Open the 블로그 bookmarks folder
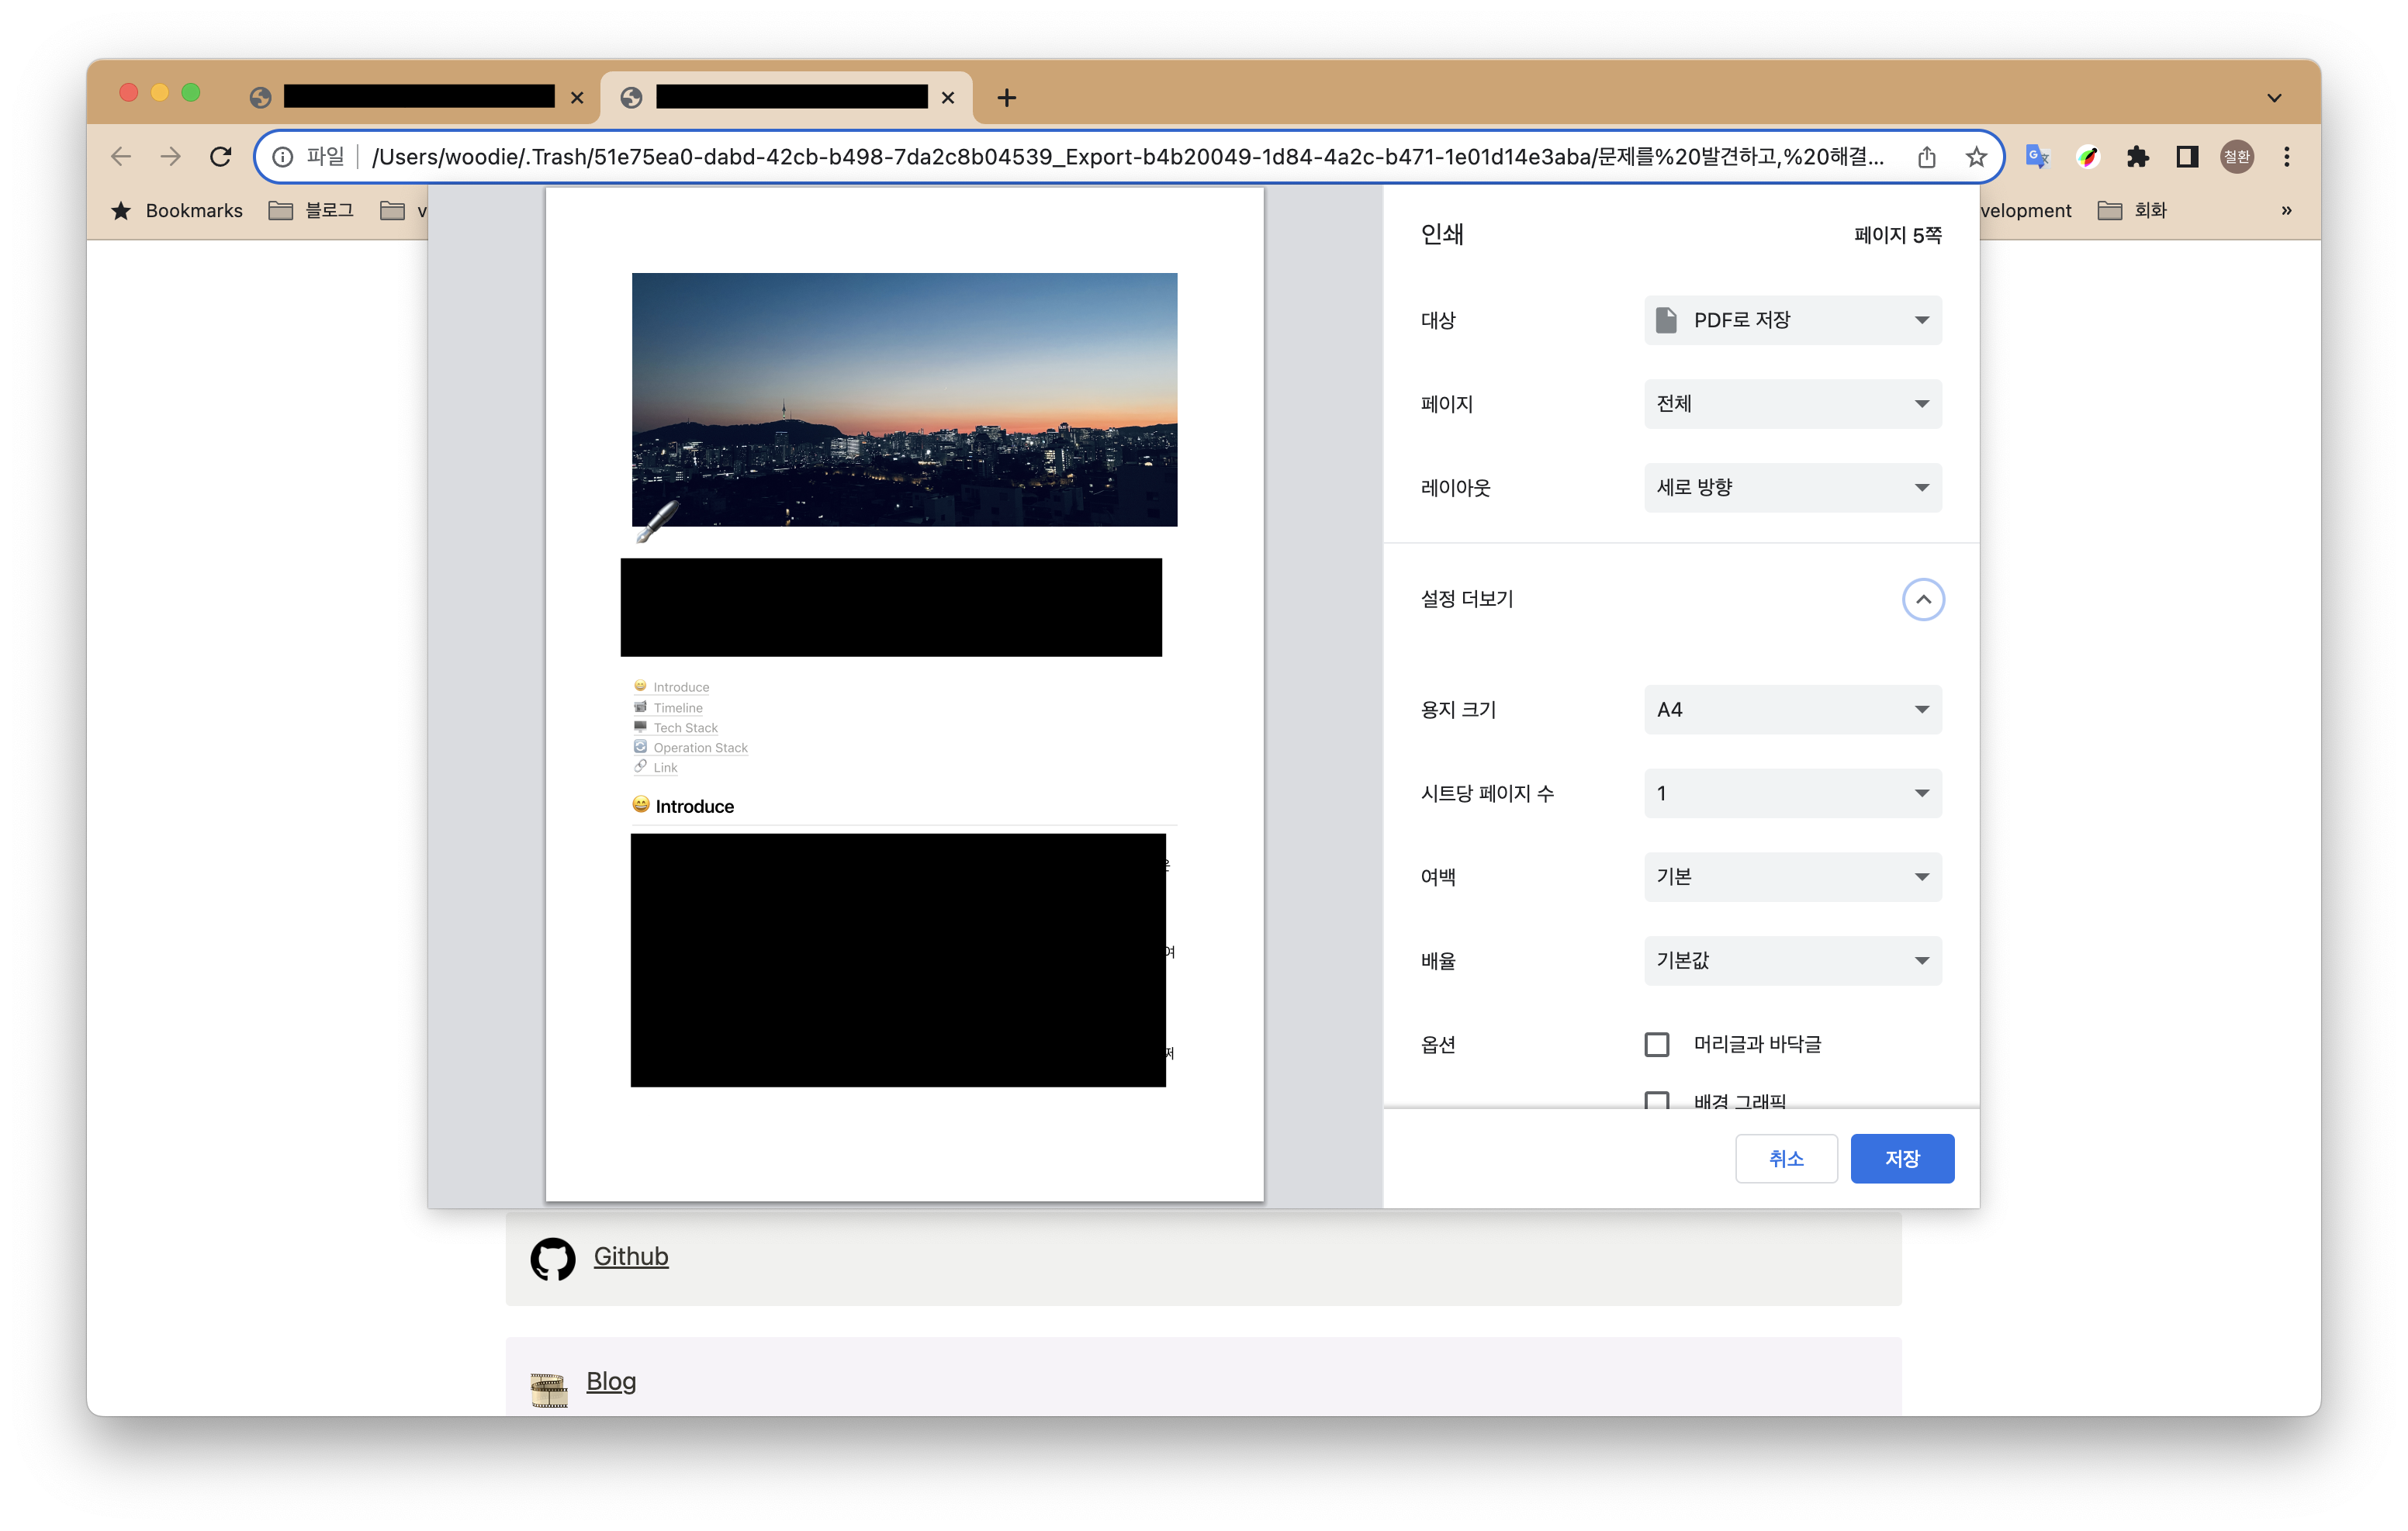Image resolution: width=2408 pixels, height=1531 pixels. [311, 210]
